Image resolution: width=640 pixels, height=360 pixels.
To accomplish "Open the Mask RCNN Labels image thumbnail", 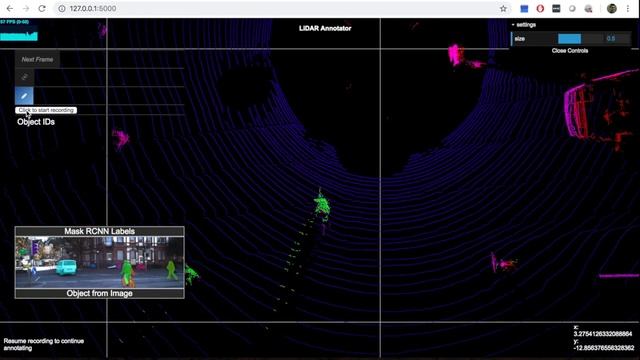I will click(100, 262).
